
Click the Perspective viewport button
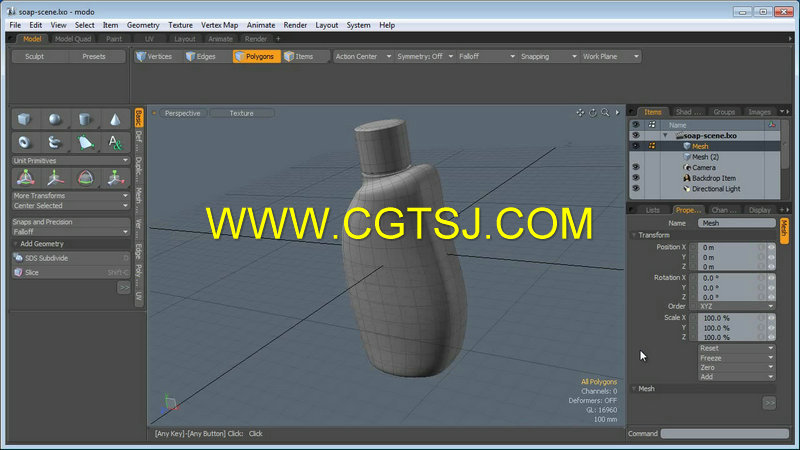point(182,113)
